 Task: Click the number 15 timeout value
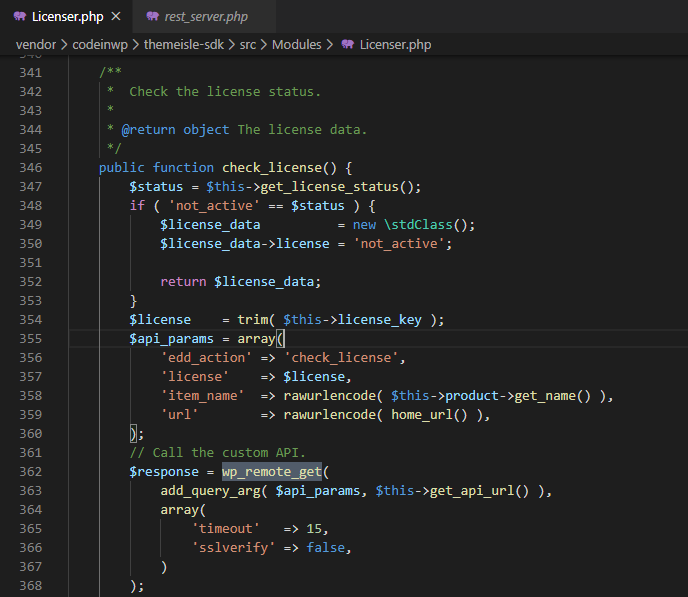(314, 529)
